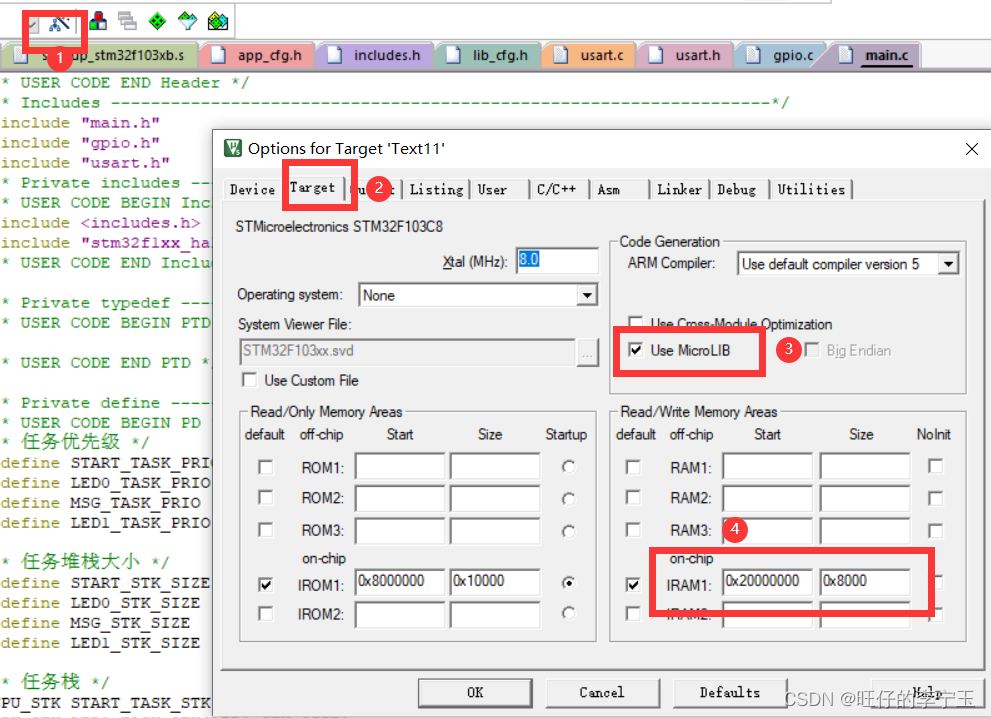The height and width of the screenshot is (718, 991).
Task: Click the Cancel button
Action: [x=602, y=693]
